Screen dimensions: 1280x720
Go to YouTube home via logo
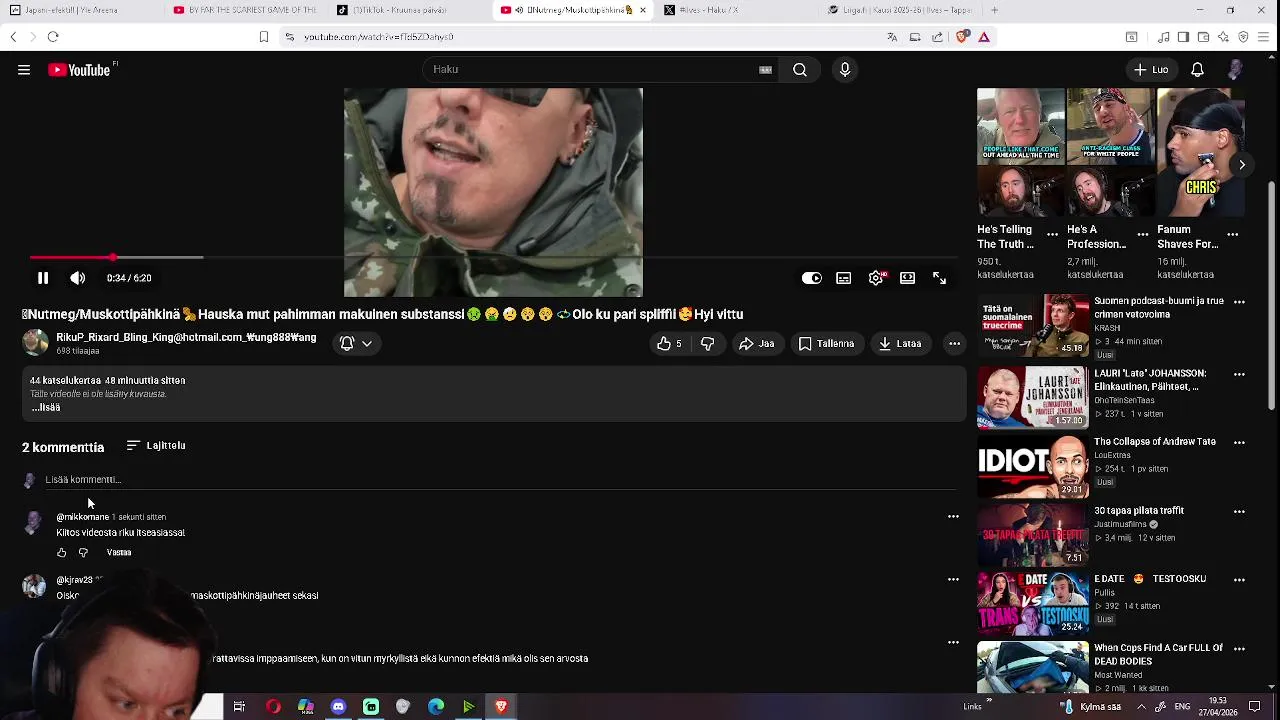pos(79,70)
